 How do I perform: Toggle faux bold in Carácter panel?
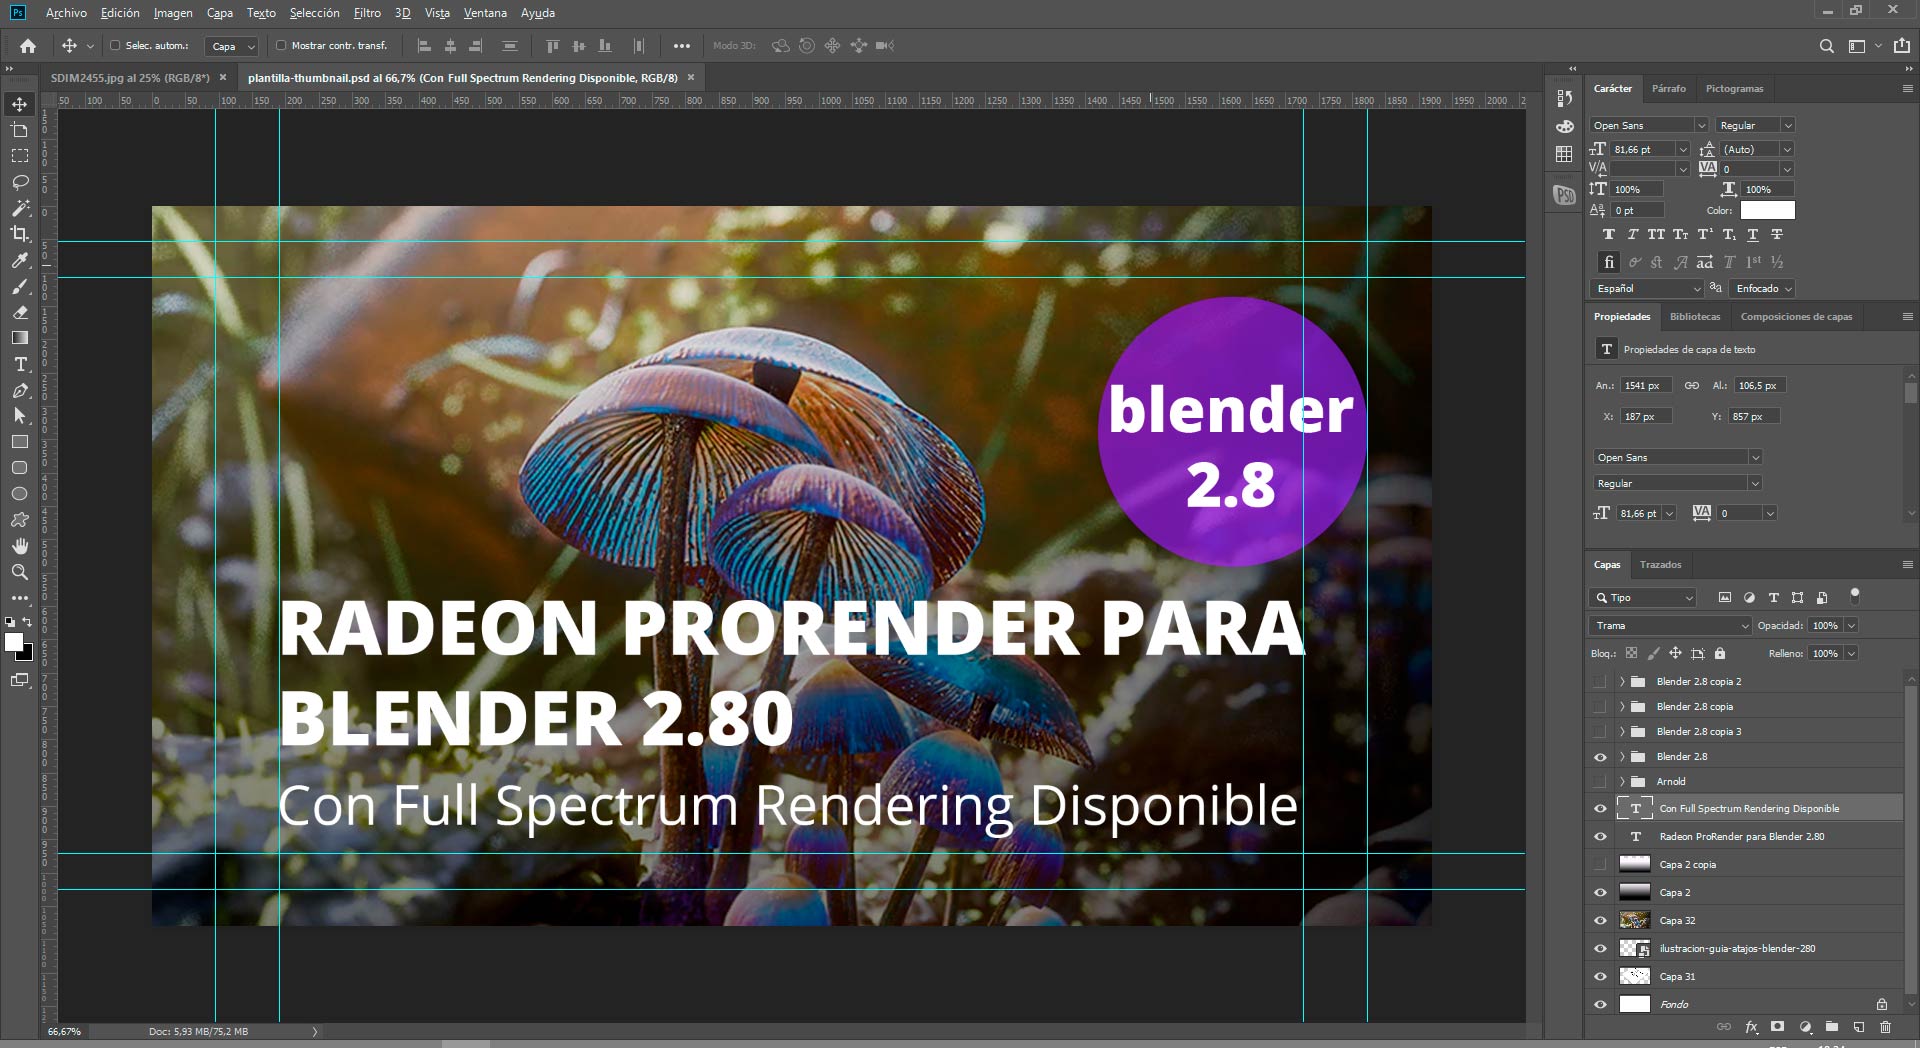[x=1608, y=235]
